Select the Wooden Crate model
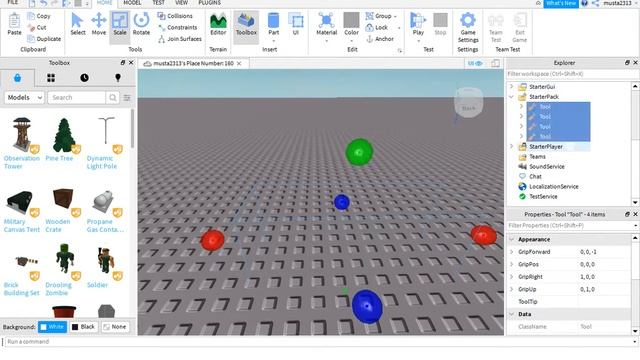Image resolution: width=640 pixels, height=360 pixels. tap(63, 211)
